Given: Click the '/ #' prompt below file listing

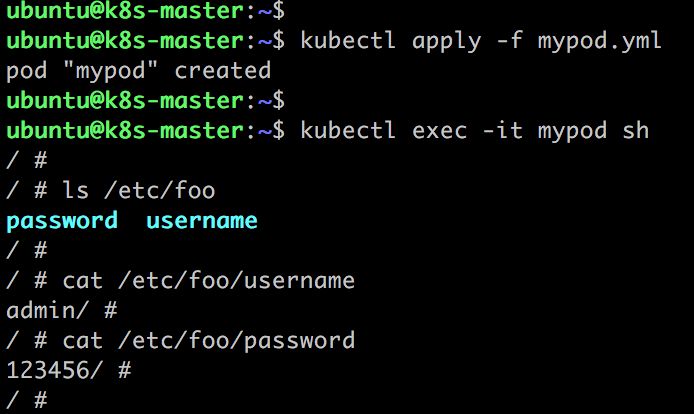Looking at the screenshot, I should (27, 251).
